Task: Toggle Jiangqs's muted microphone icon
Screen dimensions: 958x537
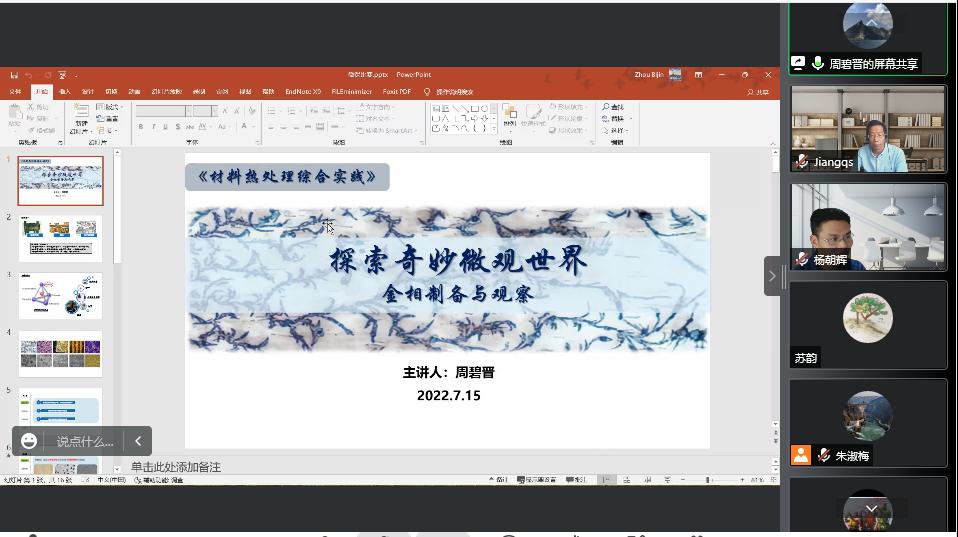Action: tap(802, 162)
